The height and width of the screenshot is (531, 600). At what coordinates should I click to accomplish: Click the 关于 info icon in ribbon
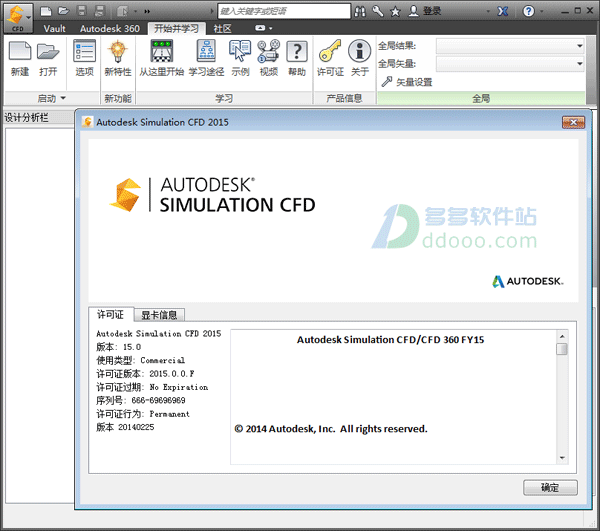[360, 58]
